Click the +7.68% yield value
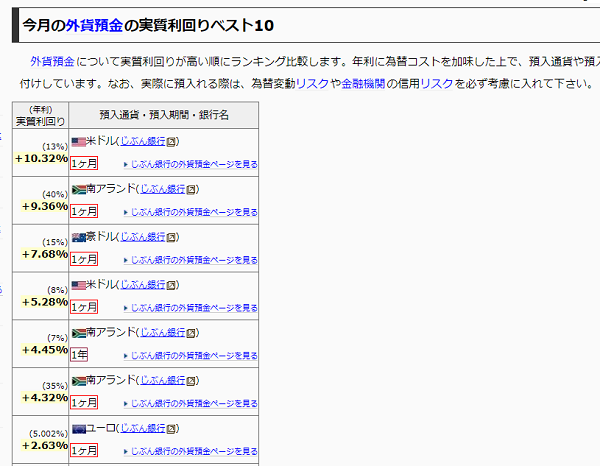The width and height of the screenshot is (600, 466). tap(45, 254)
